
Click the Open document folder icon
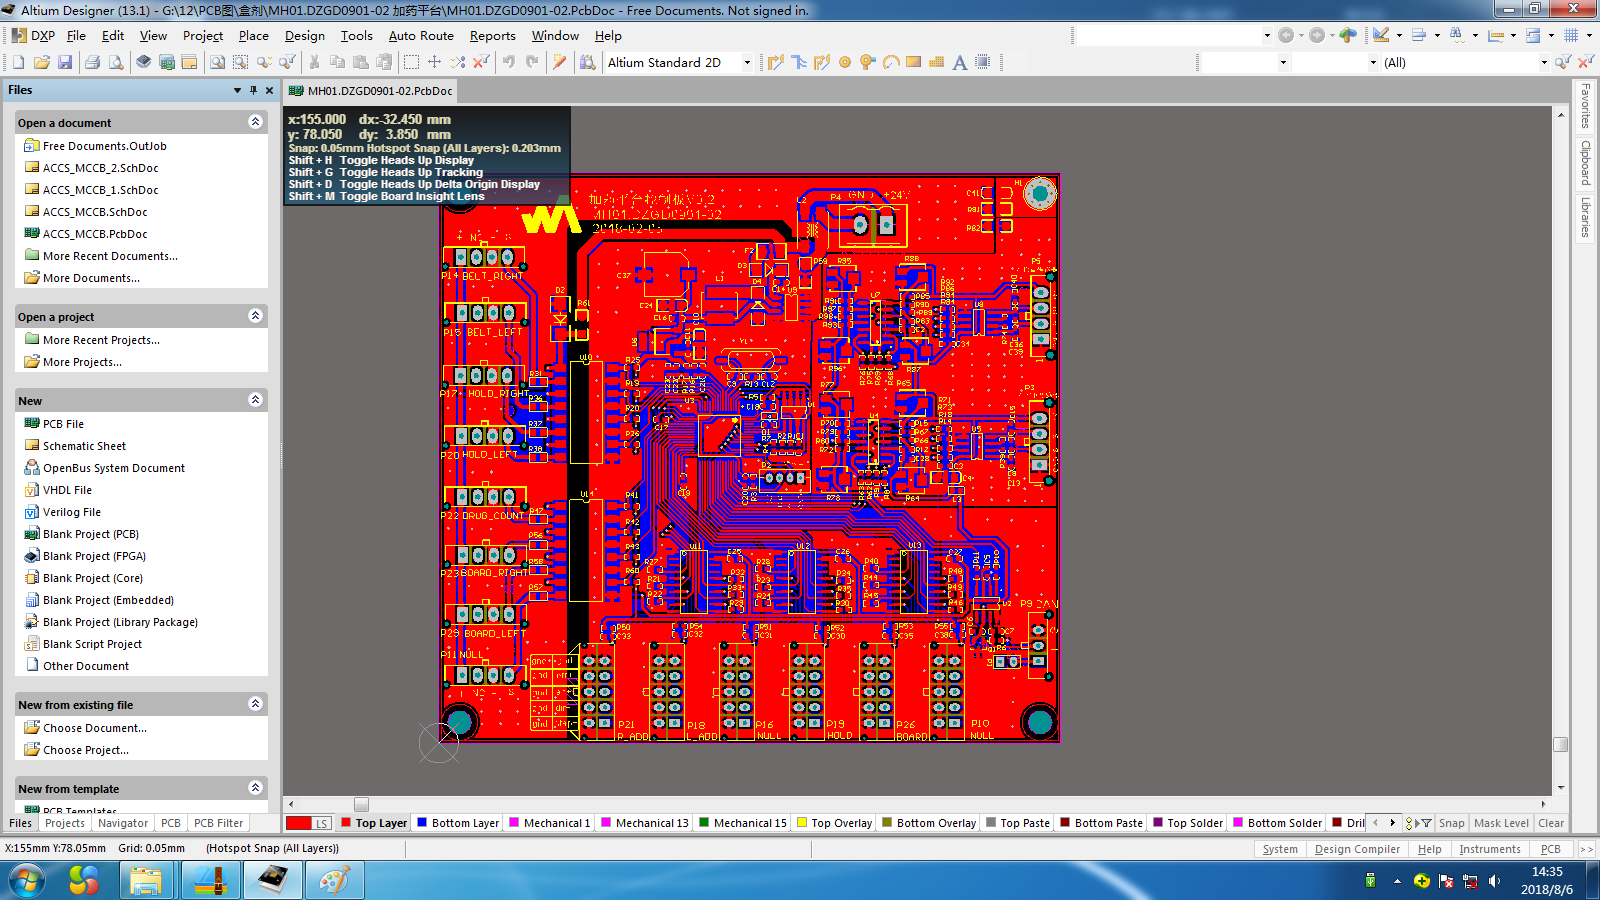coord(41,62)
